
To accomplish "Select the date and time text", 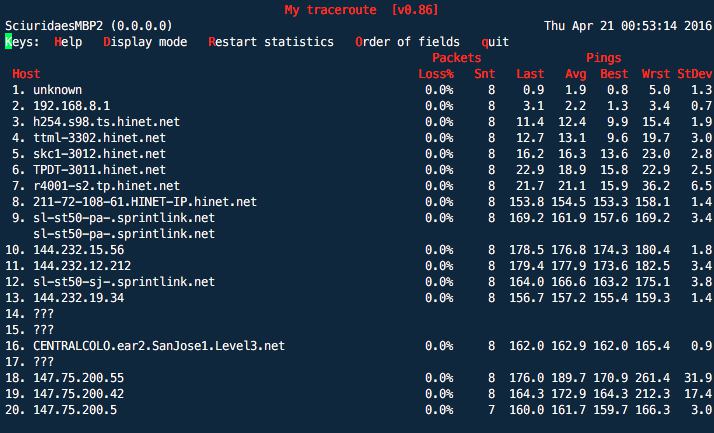I will [628, 26].
